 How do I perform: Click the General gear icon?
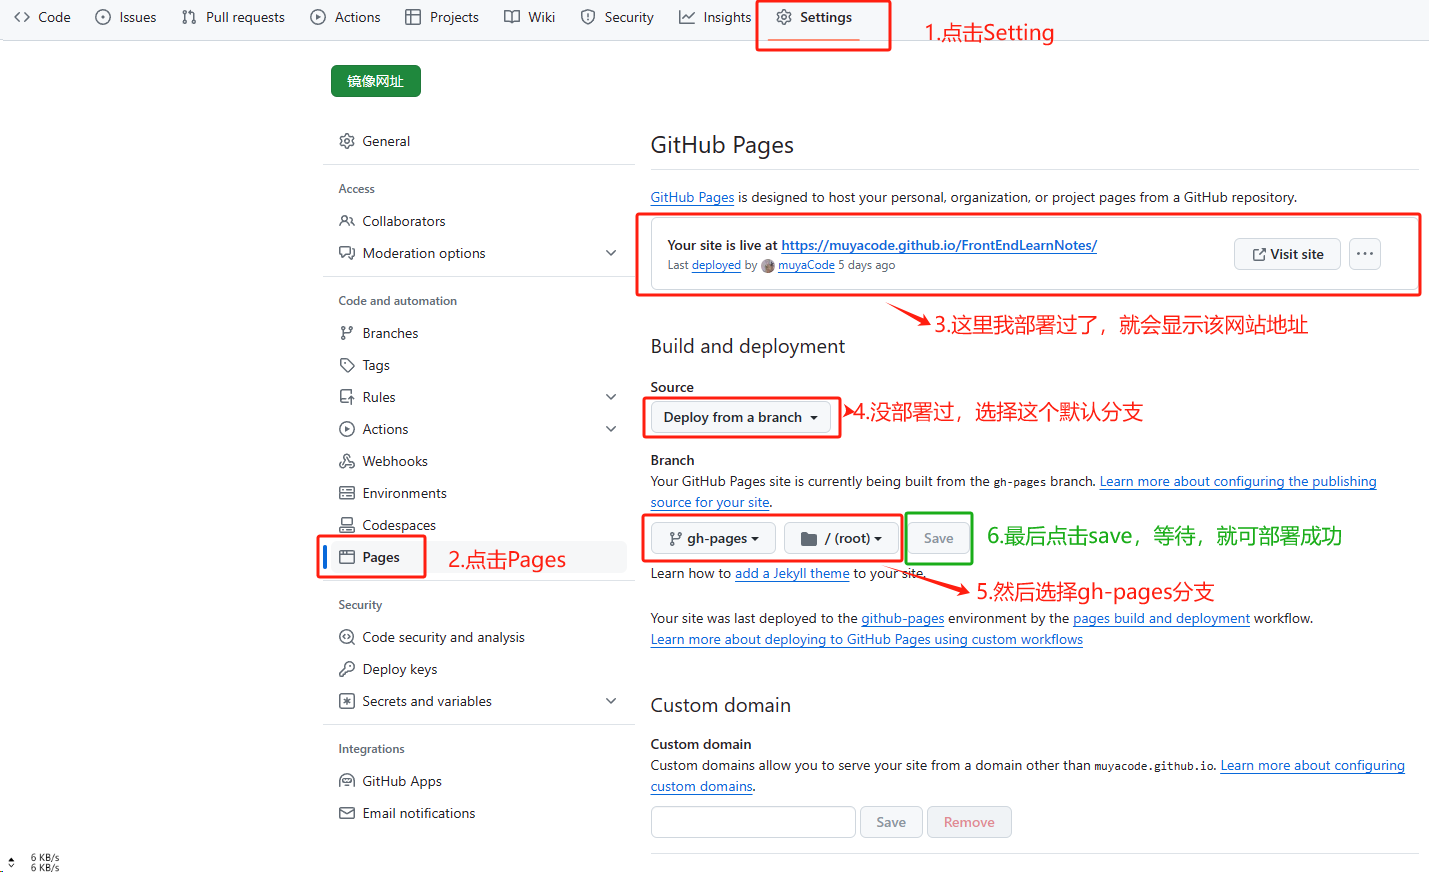coord(347,141)
